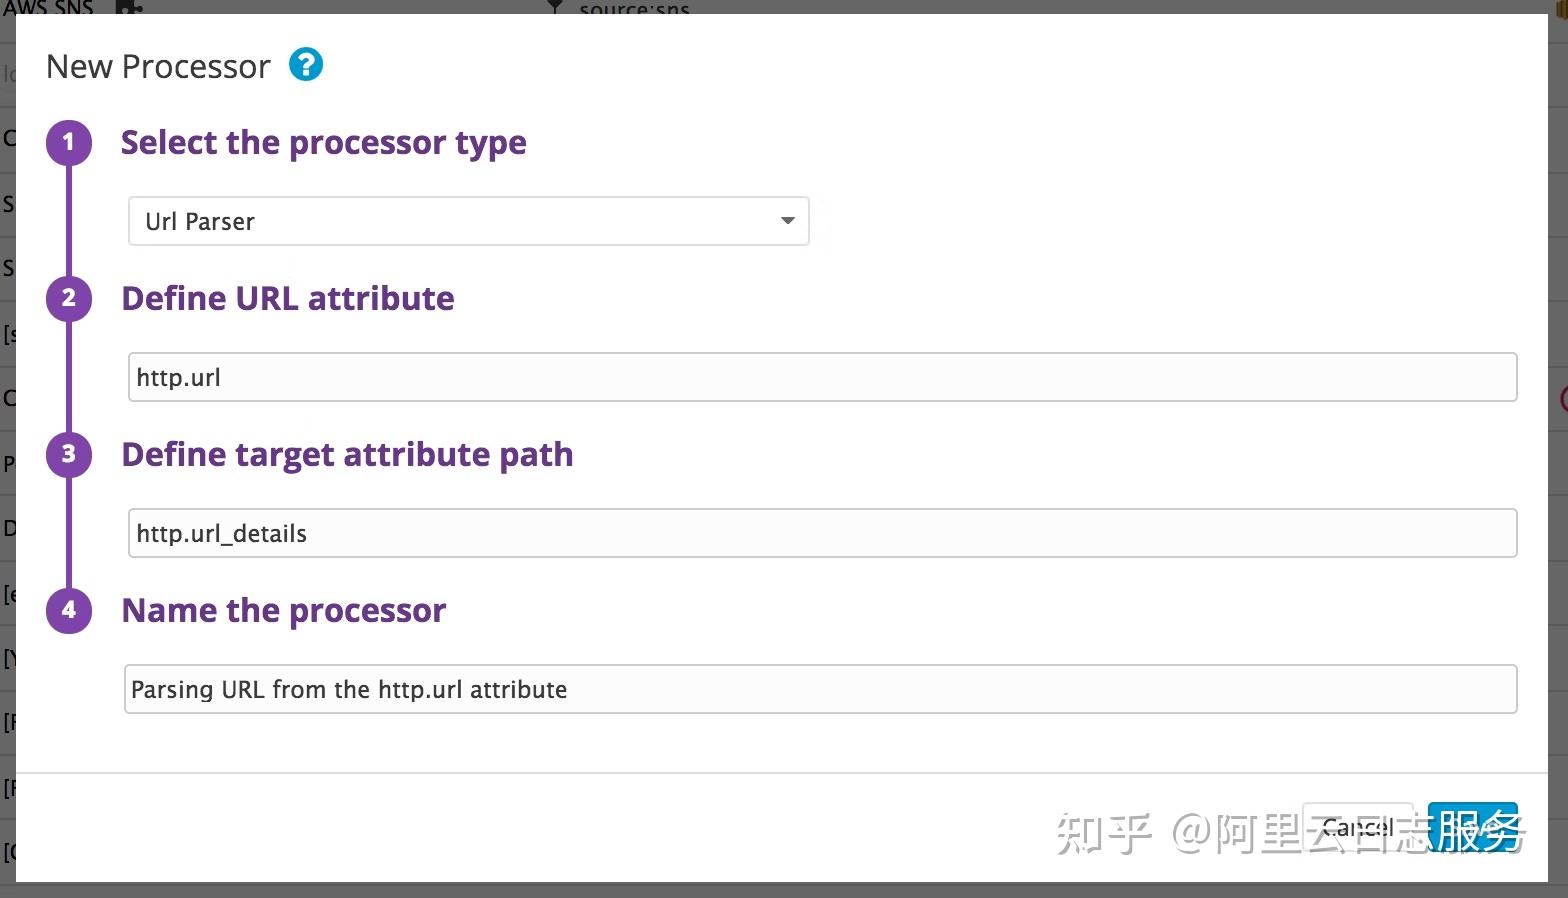Click the 'Define URL attribute' heading
Viewport: 1568px width, 898px height.
[288, 298]
